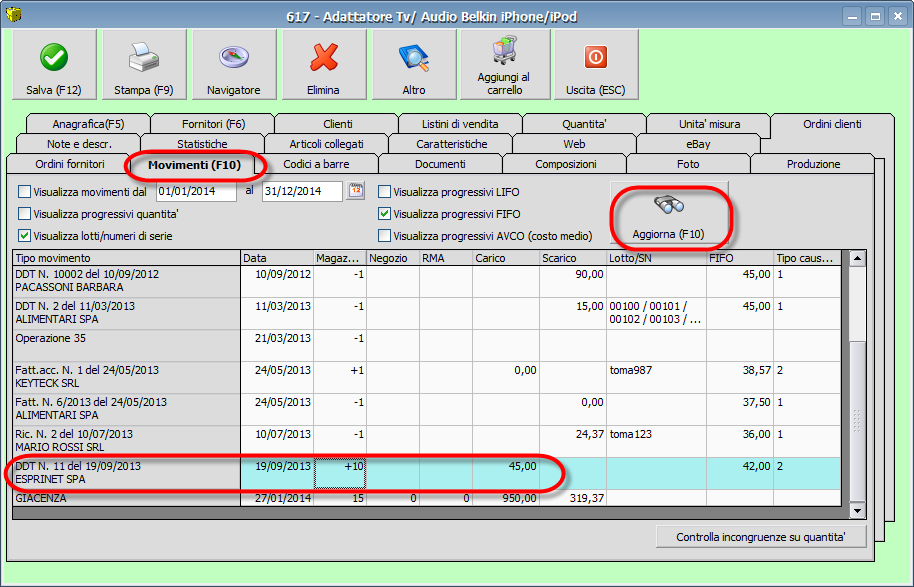Screen dimensions: 914x587
Task: Click the Aggiungi al carrello cart icon
Action: (504, 51)
